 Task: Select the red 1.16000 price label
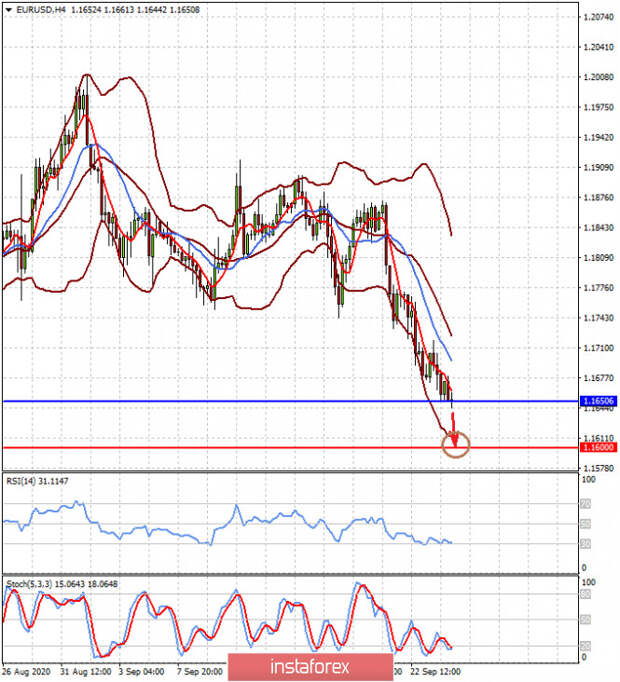[x=598, y=447]
